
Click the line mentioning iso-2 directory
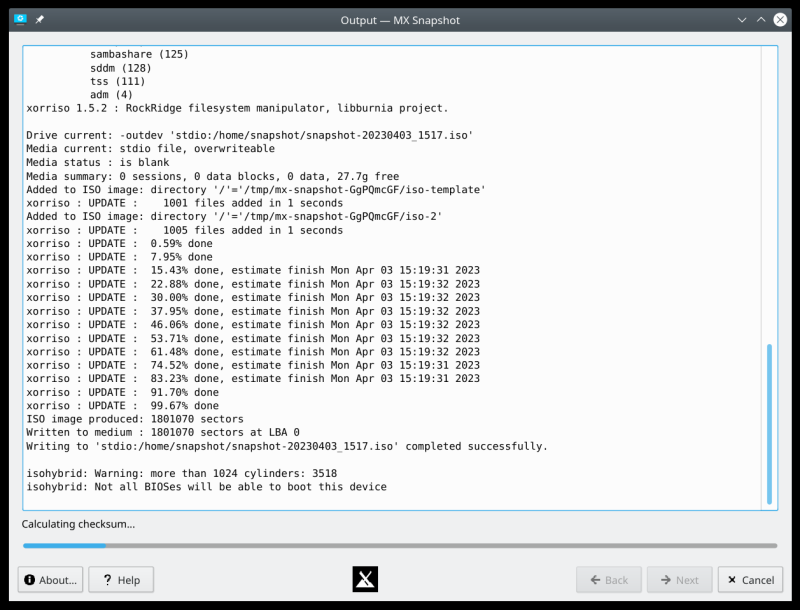coord(234,216)
